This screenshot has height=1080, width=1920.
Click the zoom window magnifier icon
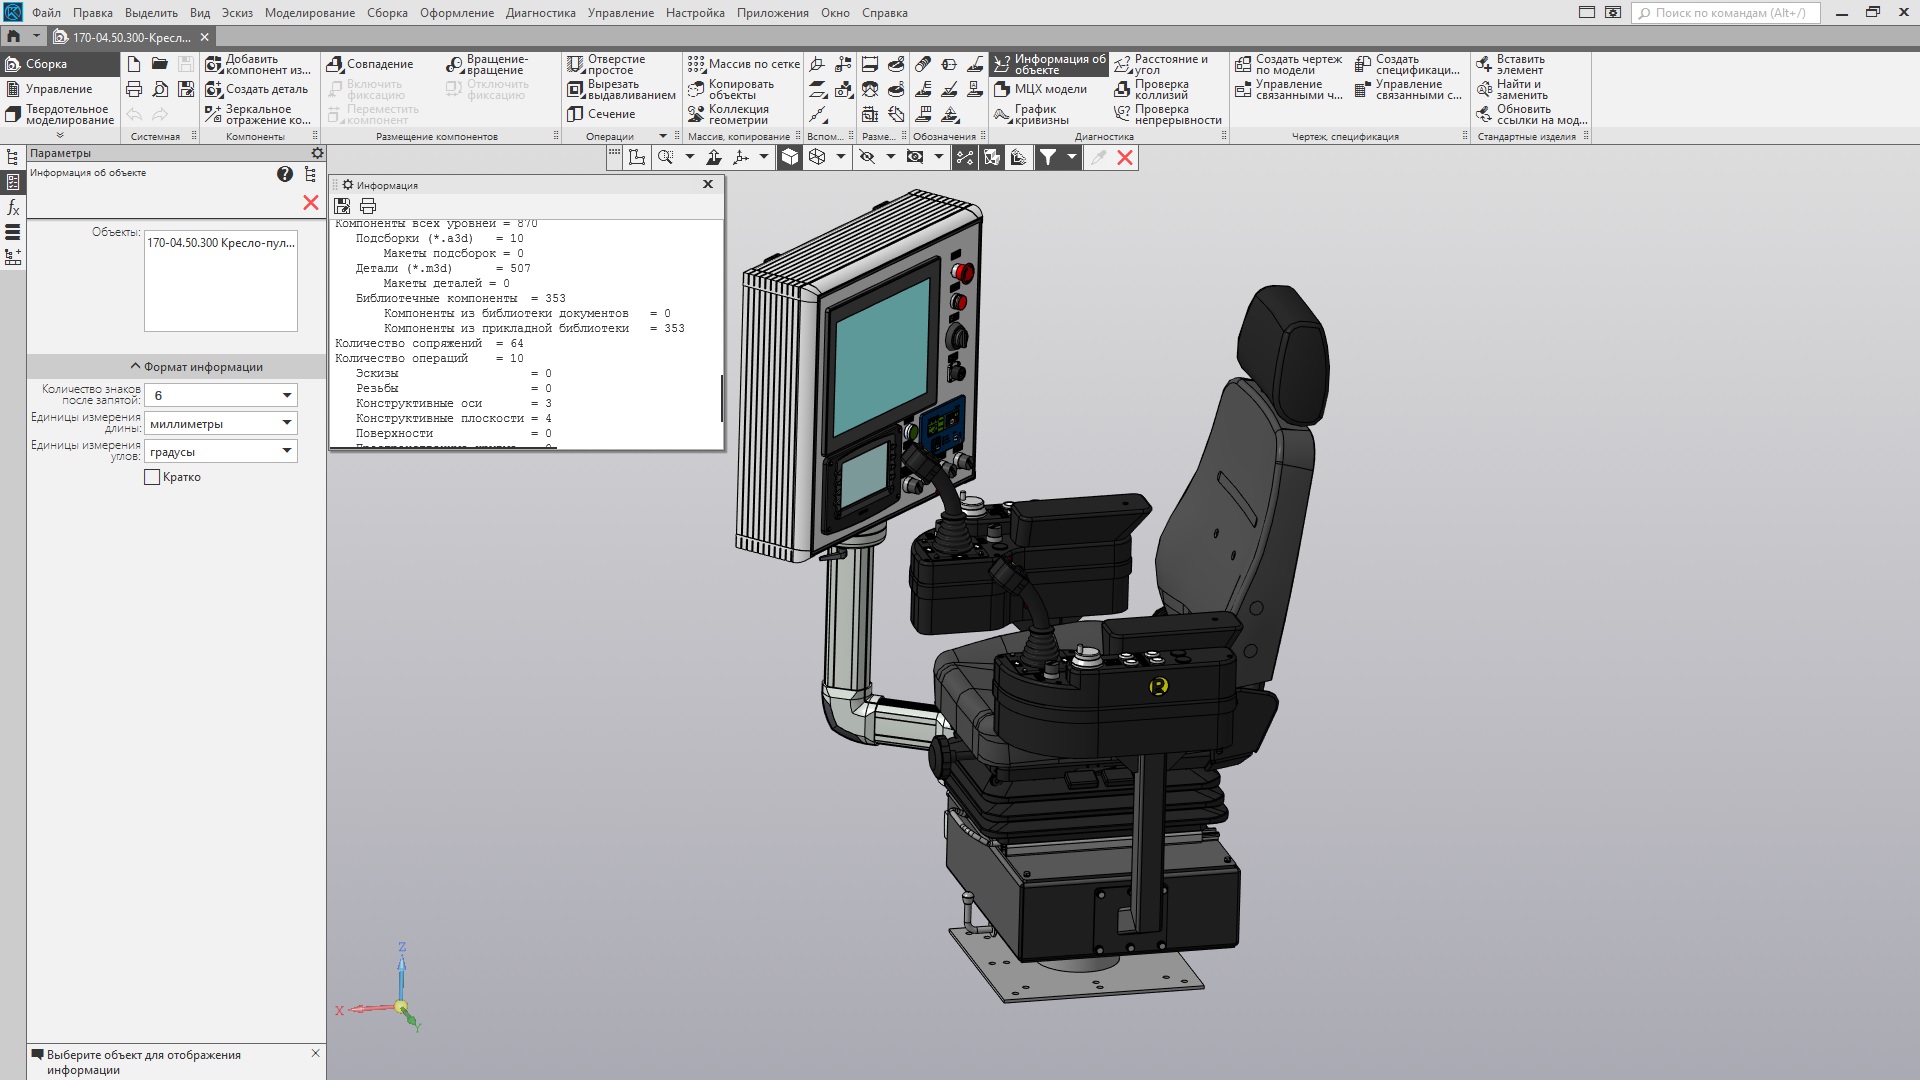pos(665,157)
